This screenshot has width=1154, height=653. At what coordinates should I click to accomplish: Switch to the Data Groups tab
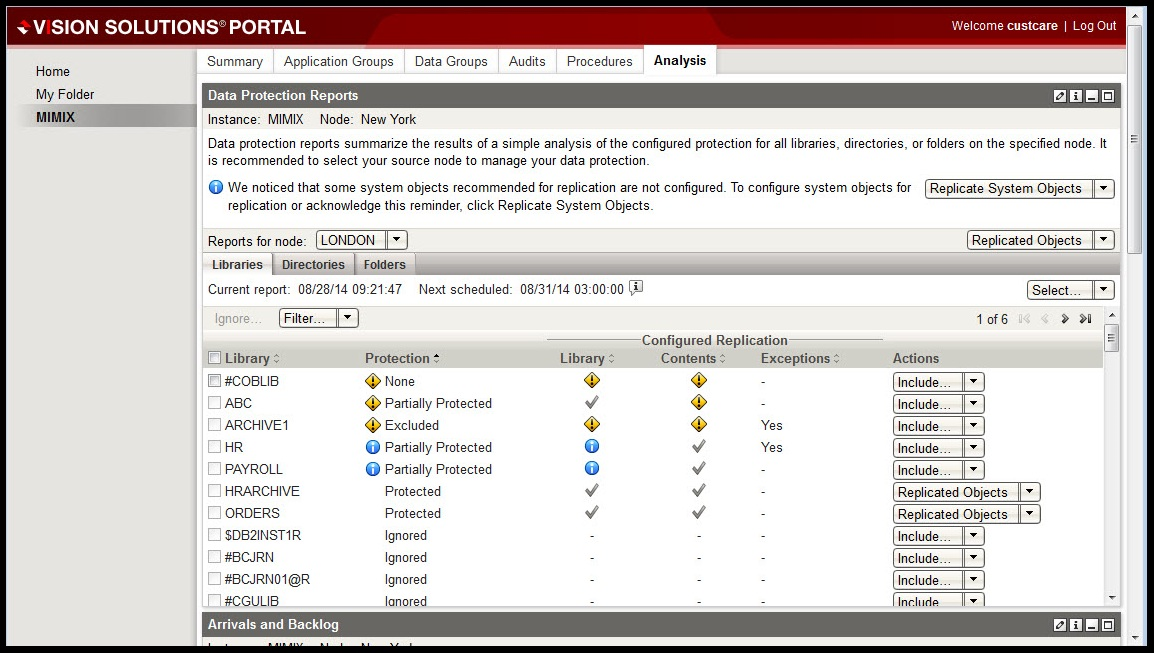[451, 61]
